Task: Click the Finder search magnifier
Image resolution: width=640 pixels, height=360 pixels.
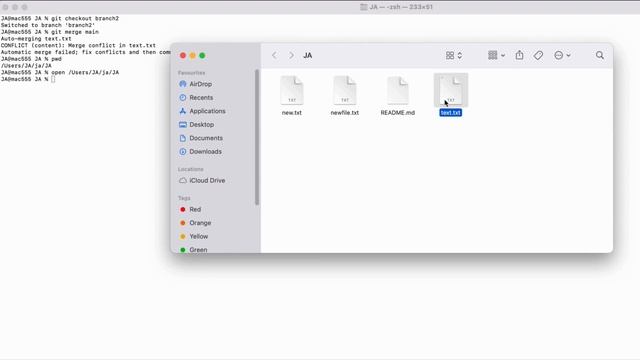Action: [600, 55]
